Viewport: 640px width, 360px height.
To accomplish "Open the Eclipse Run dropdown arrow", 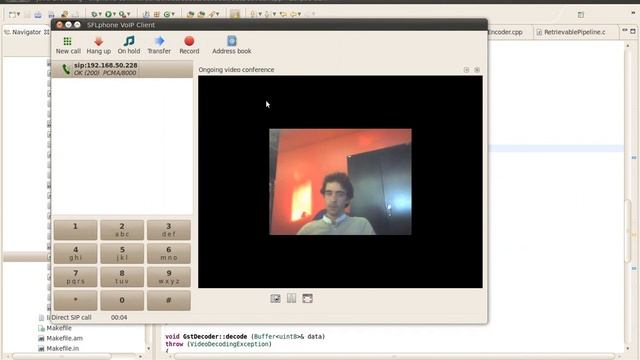I will [114, 15].
